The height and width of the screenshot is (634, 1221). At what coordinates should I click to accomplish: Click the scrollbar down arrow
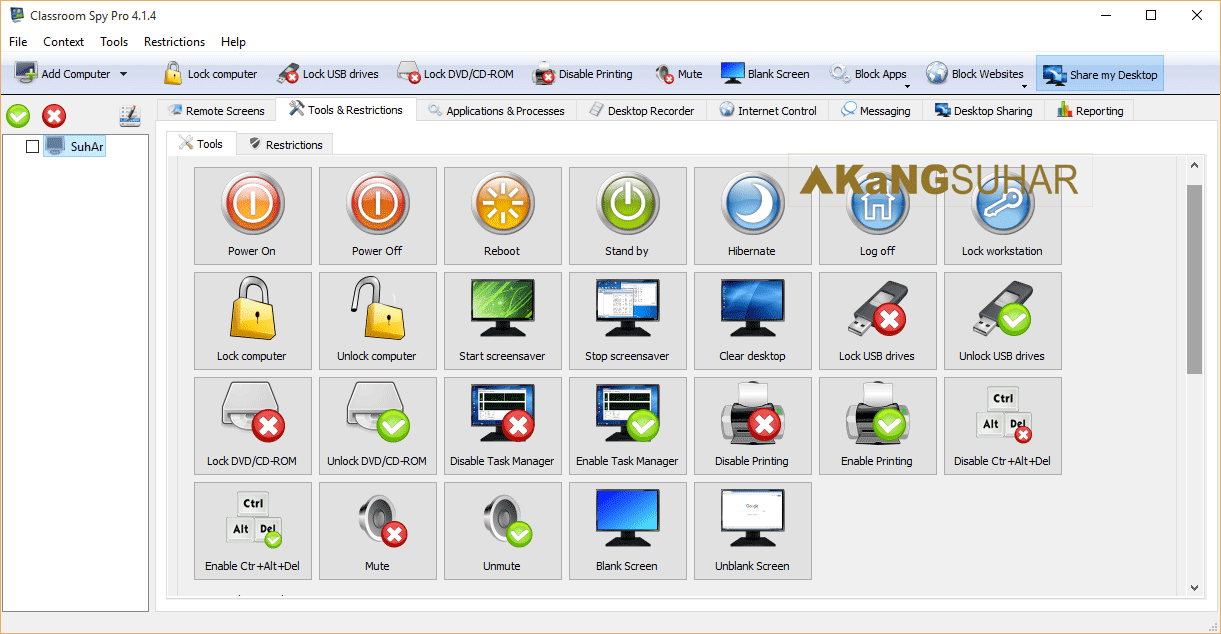tap(1194, 588)
